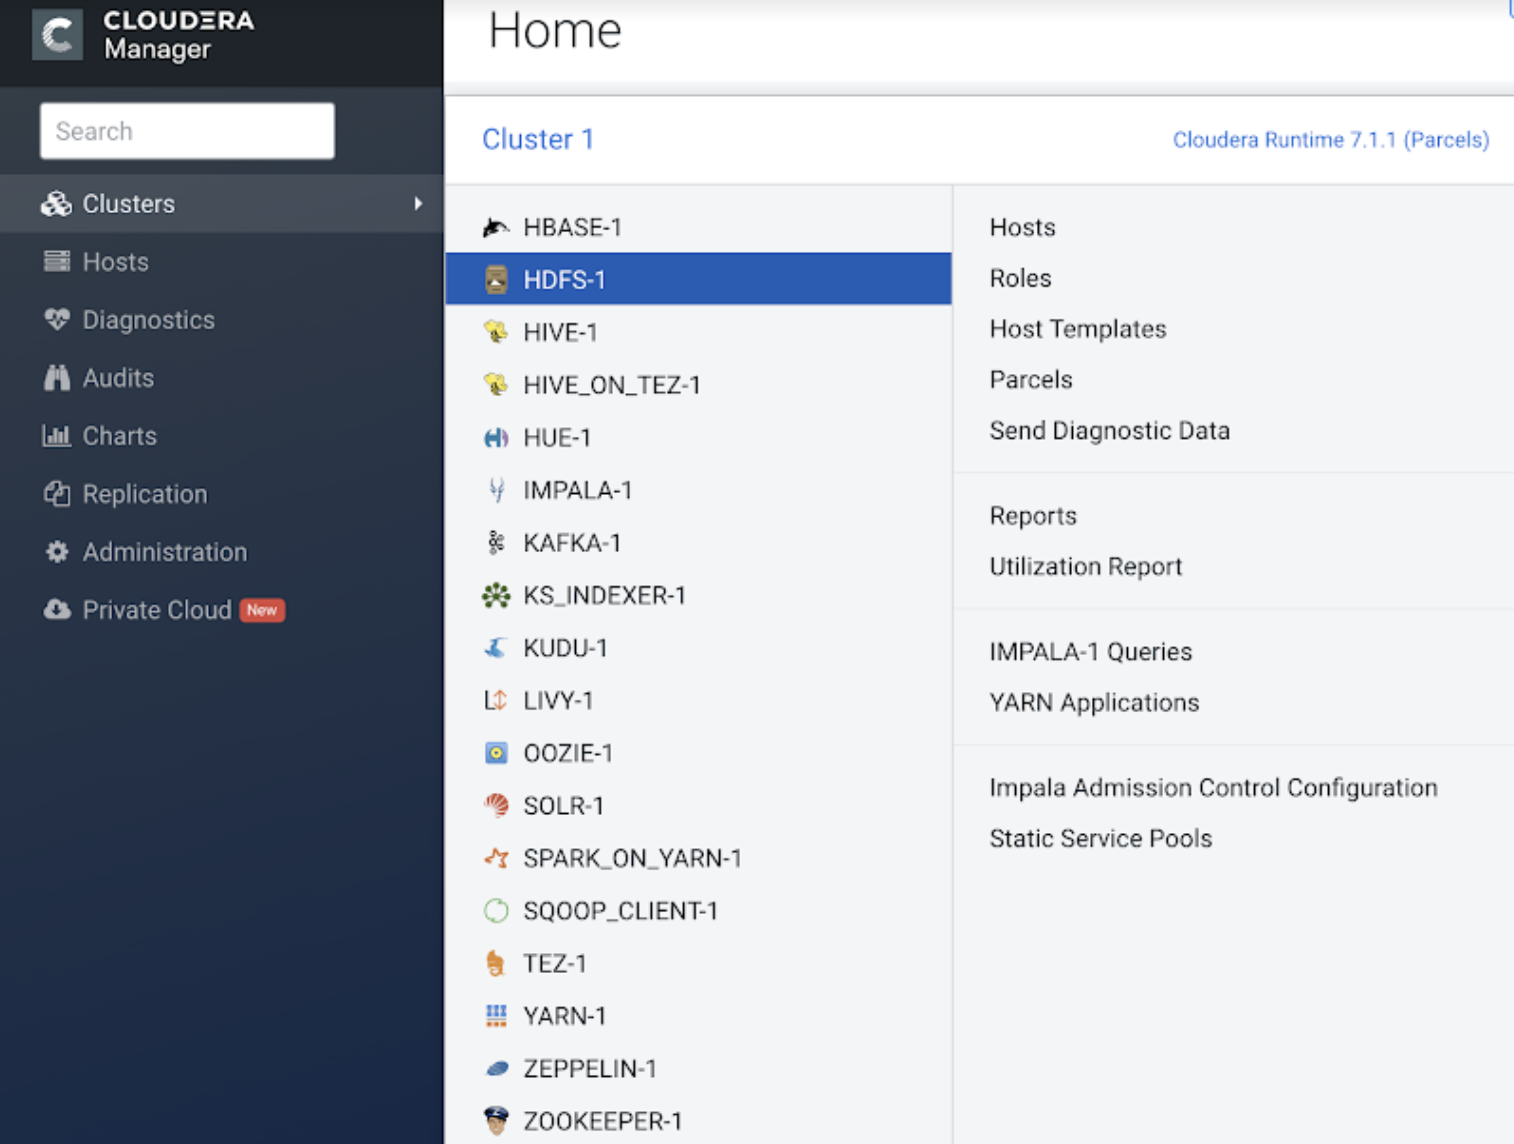Click in the Search input field
The width and height of the screenshot is (1514, 1144).
(x=187, y=131)
